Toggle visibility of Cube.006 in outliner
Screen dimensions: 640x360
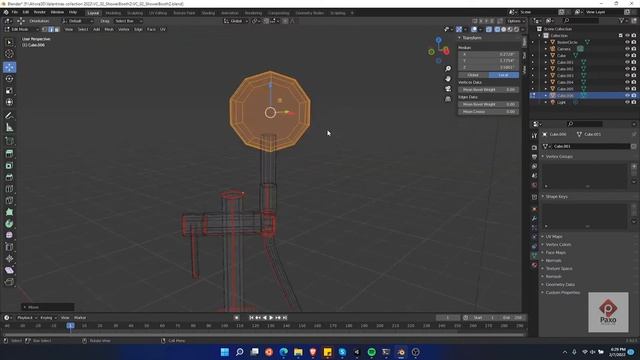627,96
